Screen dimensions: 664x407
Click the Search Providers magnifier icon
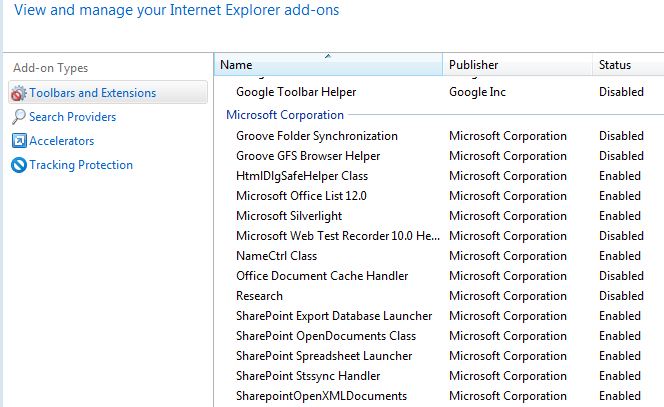pyautogui.click(x=19, y=116)
